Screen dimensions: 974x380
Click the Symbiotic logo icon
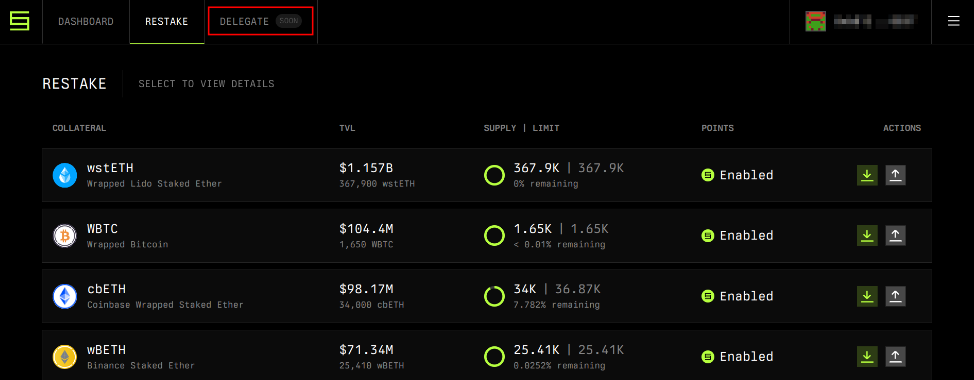pyautogui.click(x=20, y=22)
